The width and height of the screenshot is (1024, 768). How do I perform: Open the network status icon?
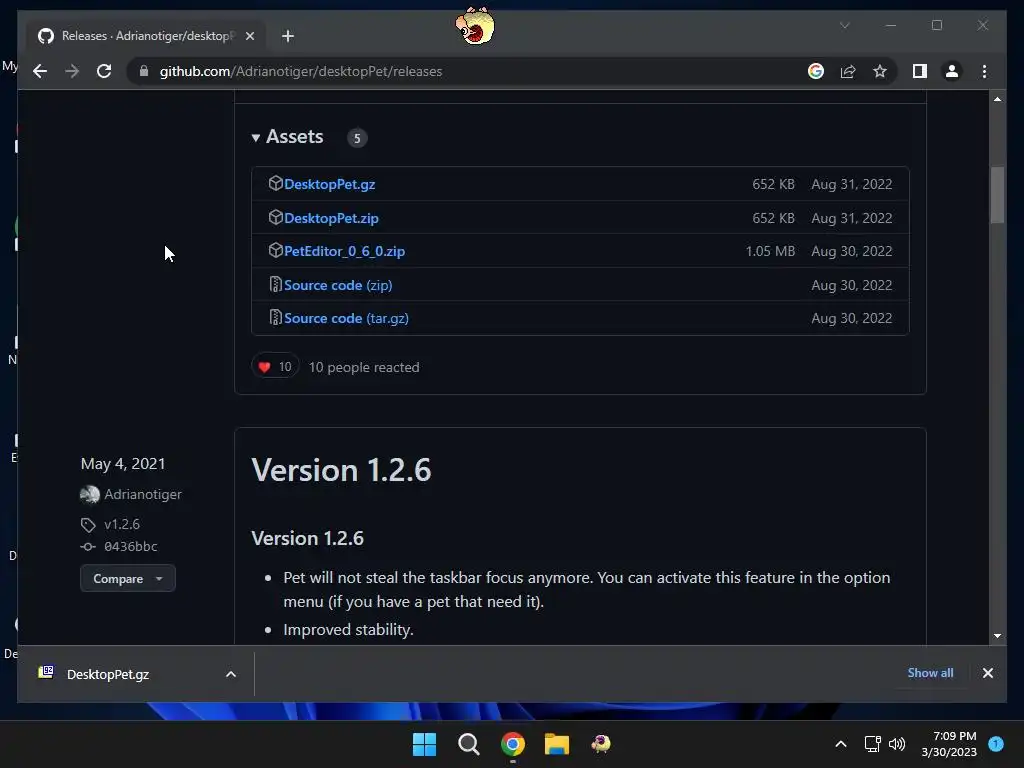pyautogui.click(x=872, y=744)
